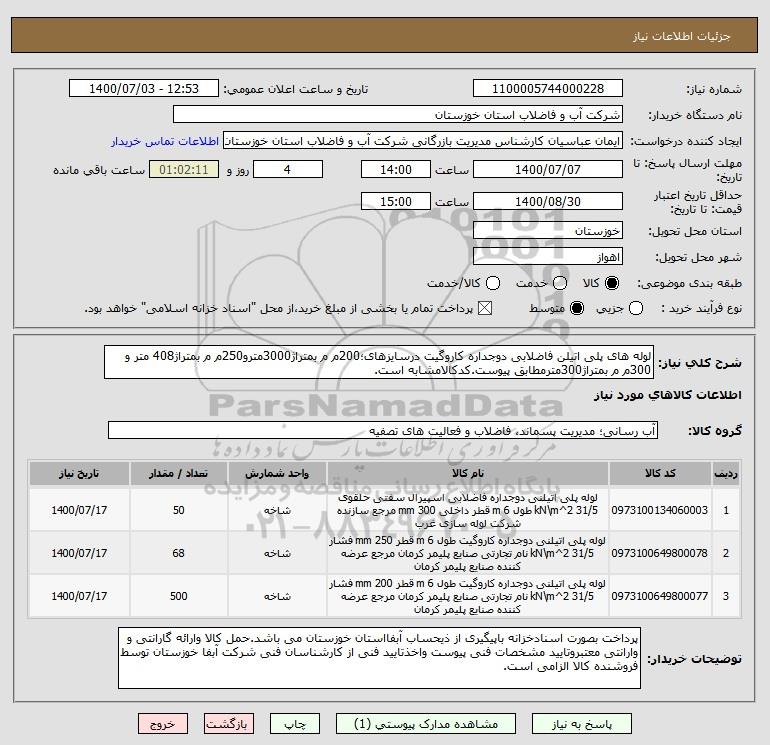Click the توضیحات خریدار notes box
The height and width of the screenshot is (745, 770).
379,658
